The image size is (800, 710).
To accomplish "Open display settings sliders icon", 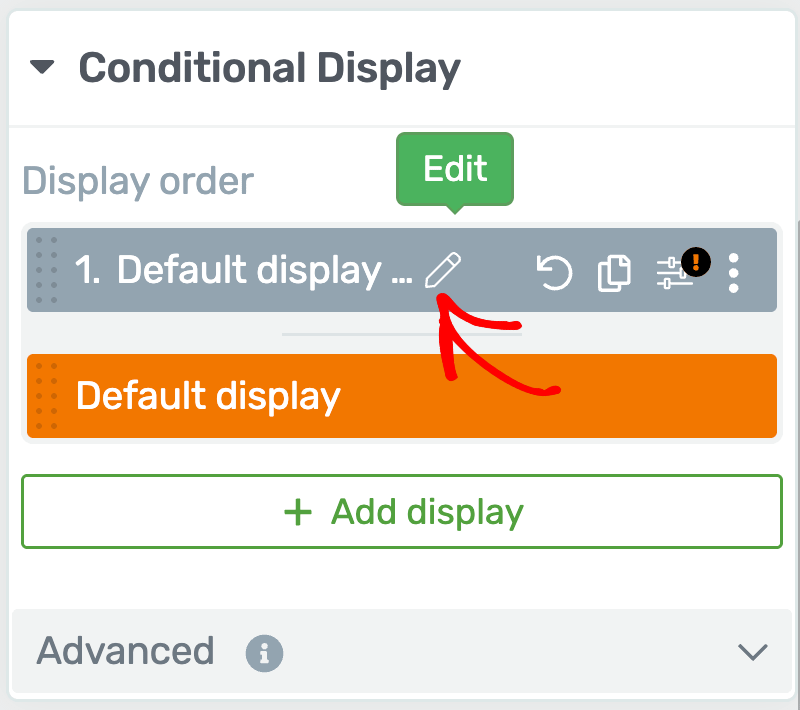I will [x=673, y=273].
